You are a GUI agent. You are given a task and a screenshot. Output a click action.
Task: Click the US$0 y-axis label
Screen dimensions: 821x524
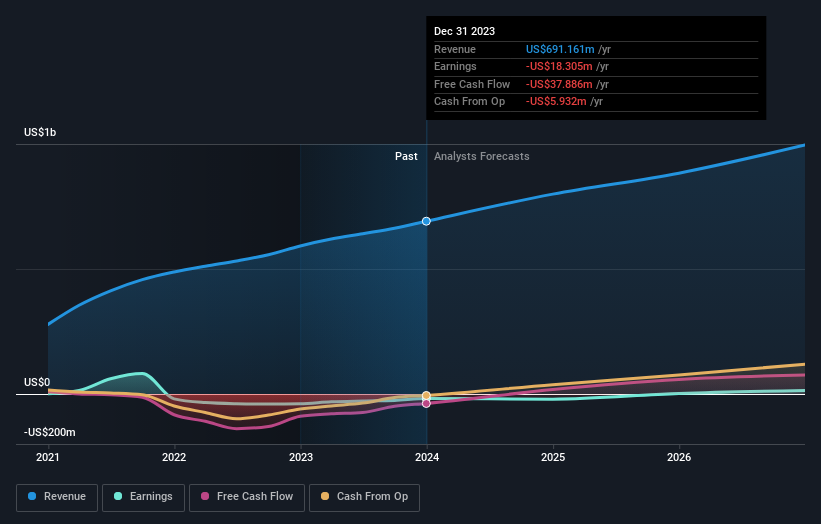[37, 383]
